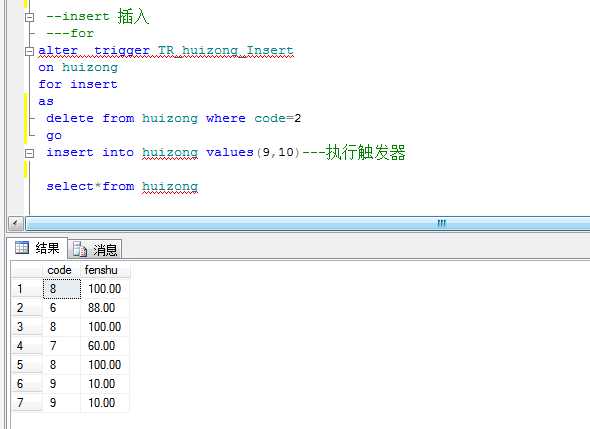This screenshot has height=429, width=590.
Task: Click 'code=2' condition in the delete statement
Action: 278,119
